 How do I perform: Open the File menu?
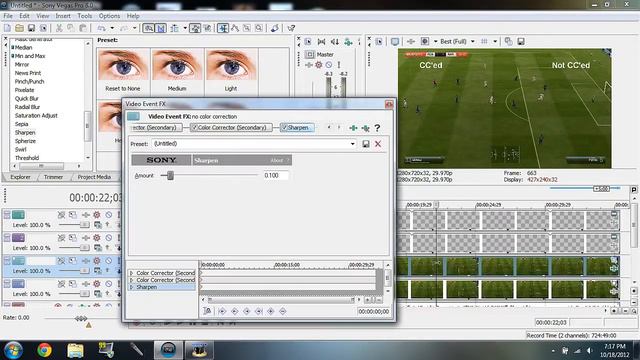[8, 16]
